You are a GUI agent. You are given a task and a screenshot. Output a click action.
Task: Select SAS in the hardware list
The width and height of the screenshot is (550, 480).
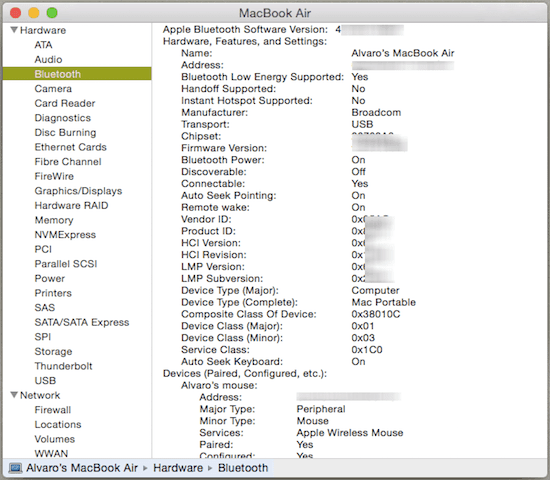coord(45,307)
